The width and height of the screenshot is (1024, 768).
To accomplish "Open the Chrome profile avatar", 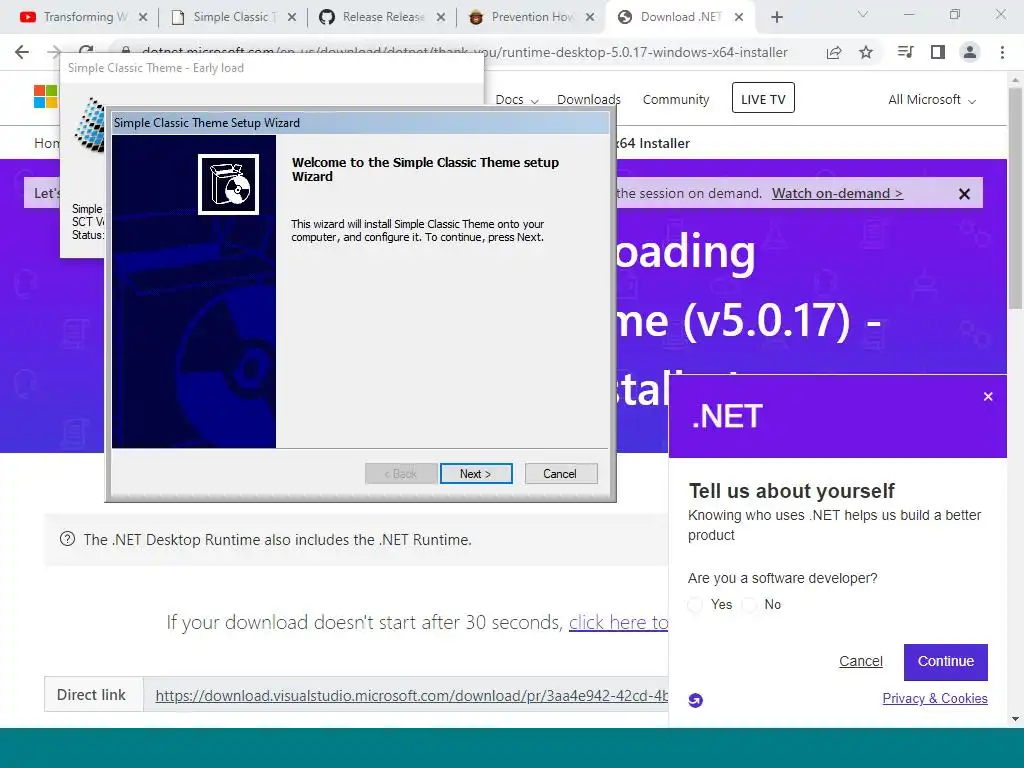I will coord(970,52).
